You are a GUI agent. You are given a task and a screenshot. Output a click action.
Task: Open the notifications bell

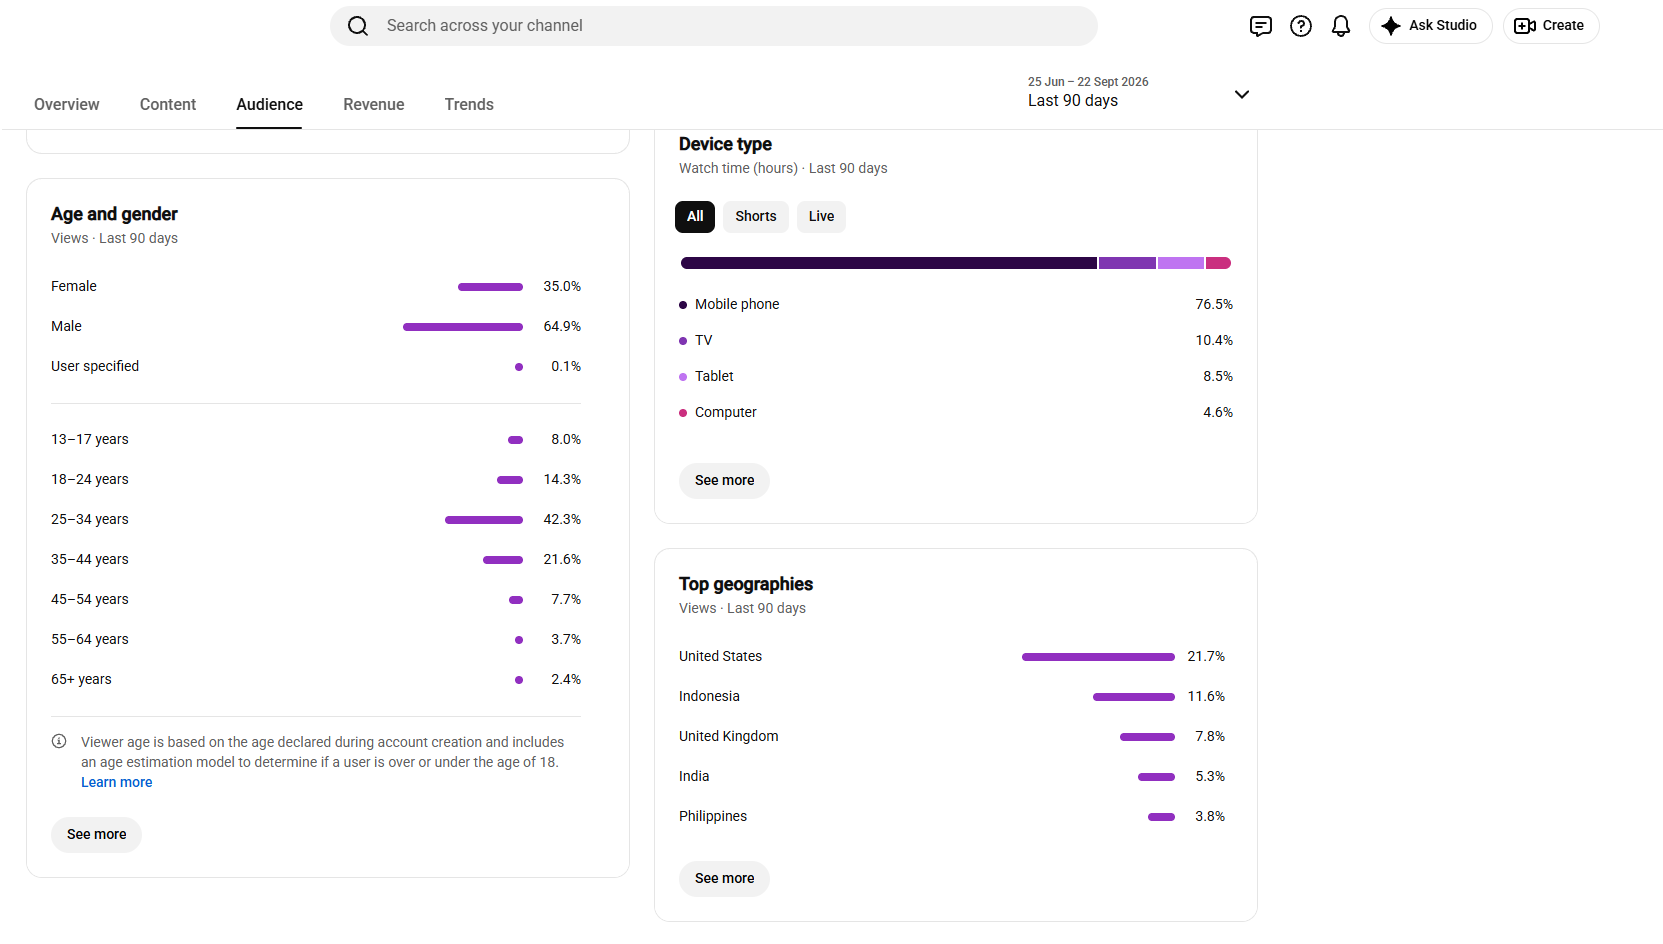point(1341,26)
